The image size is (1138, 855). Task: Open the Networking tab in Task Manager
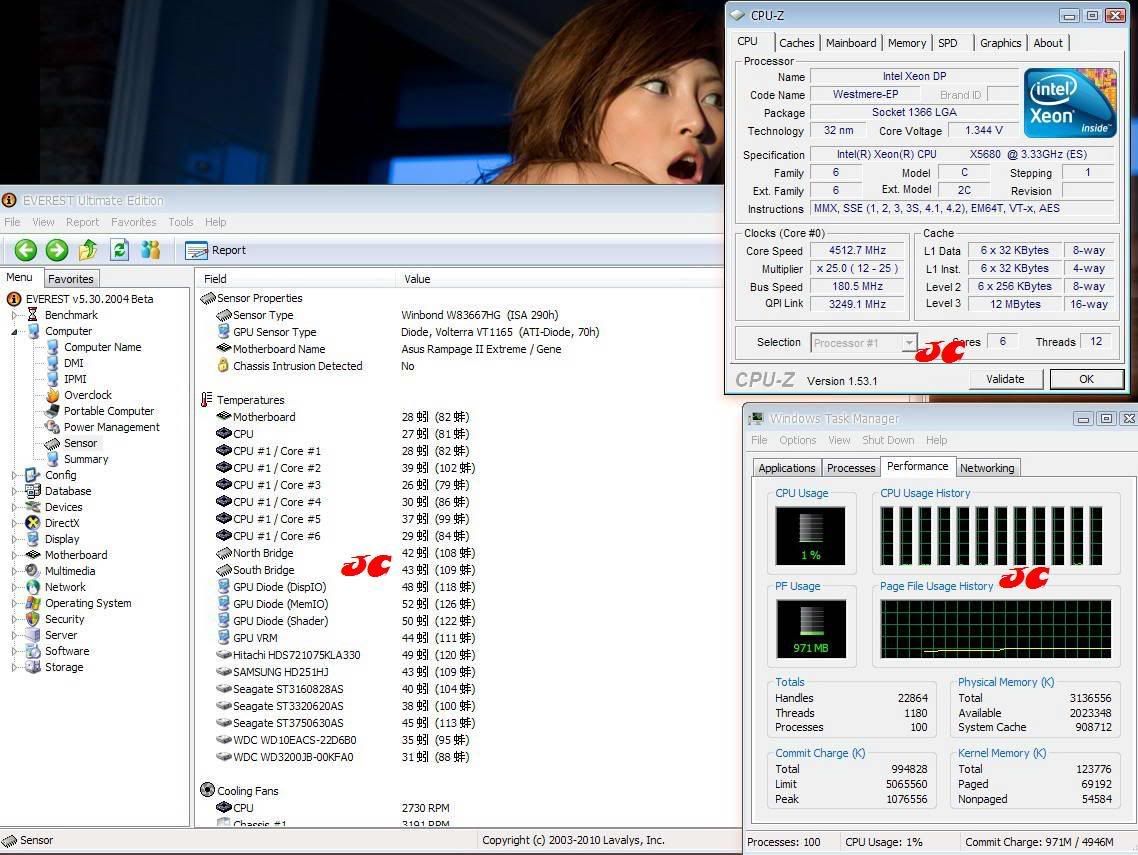point(986,468)
